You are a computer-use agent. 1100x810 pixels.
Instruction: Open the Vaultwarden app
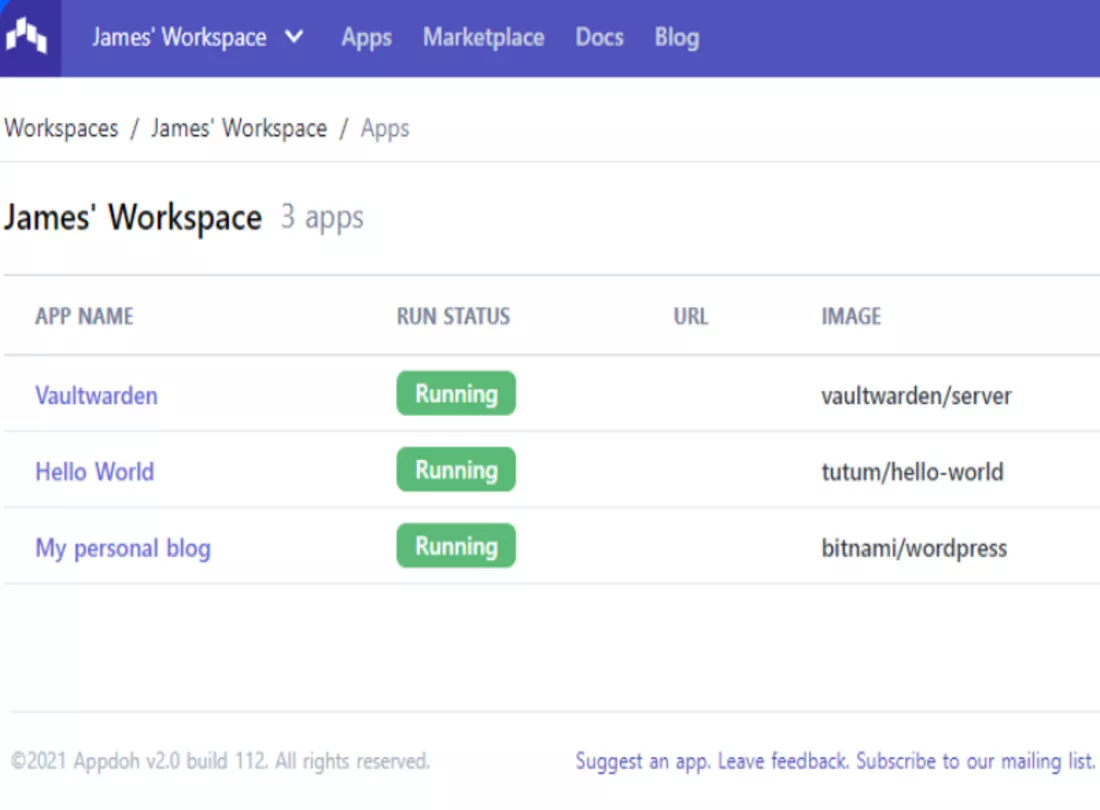coord(96,395)
